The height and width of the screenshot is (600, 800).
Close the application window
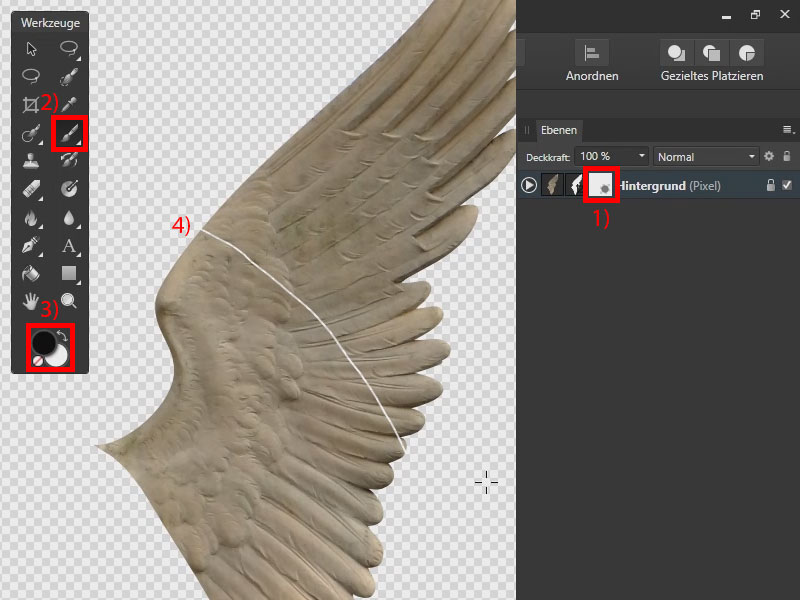[x=785, y=14]
